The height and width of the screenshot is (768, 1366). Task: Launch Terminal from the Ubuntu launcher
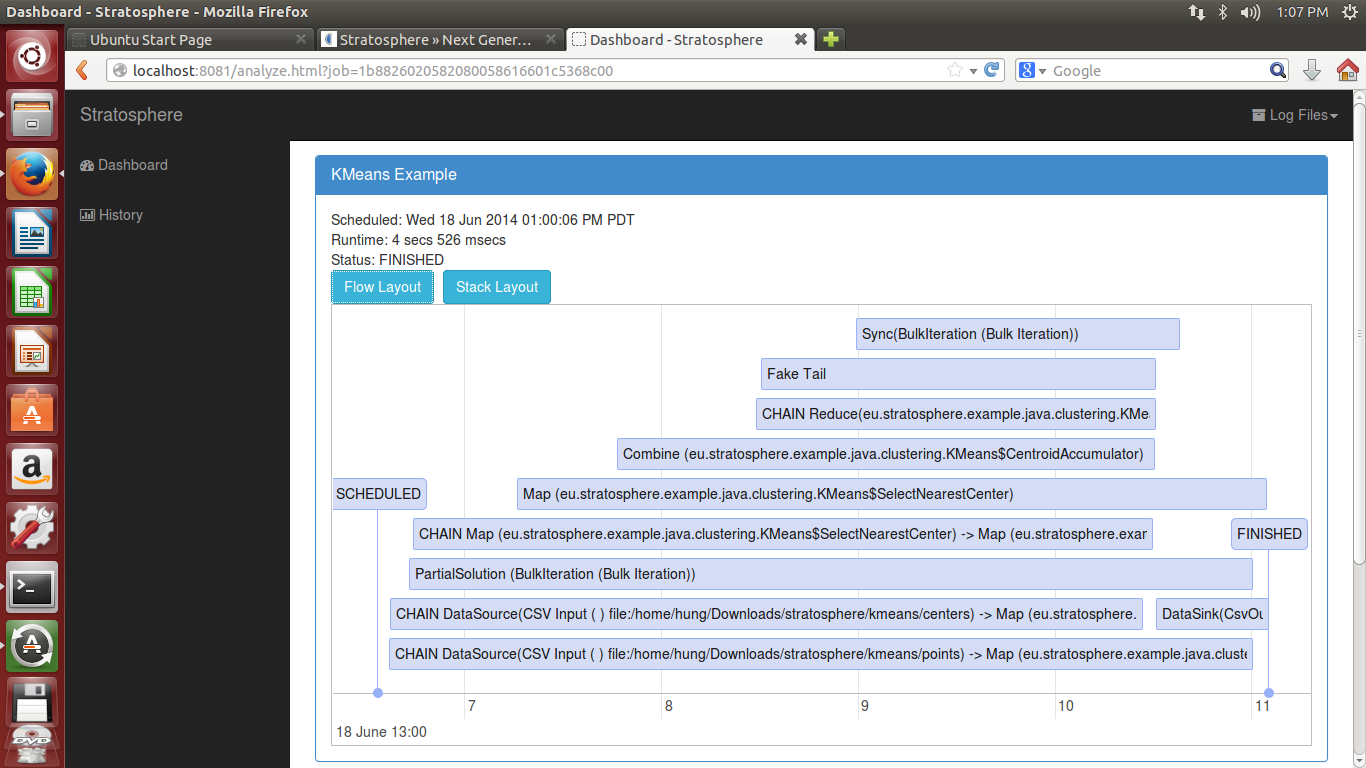click(32, 587)
